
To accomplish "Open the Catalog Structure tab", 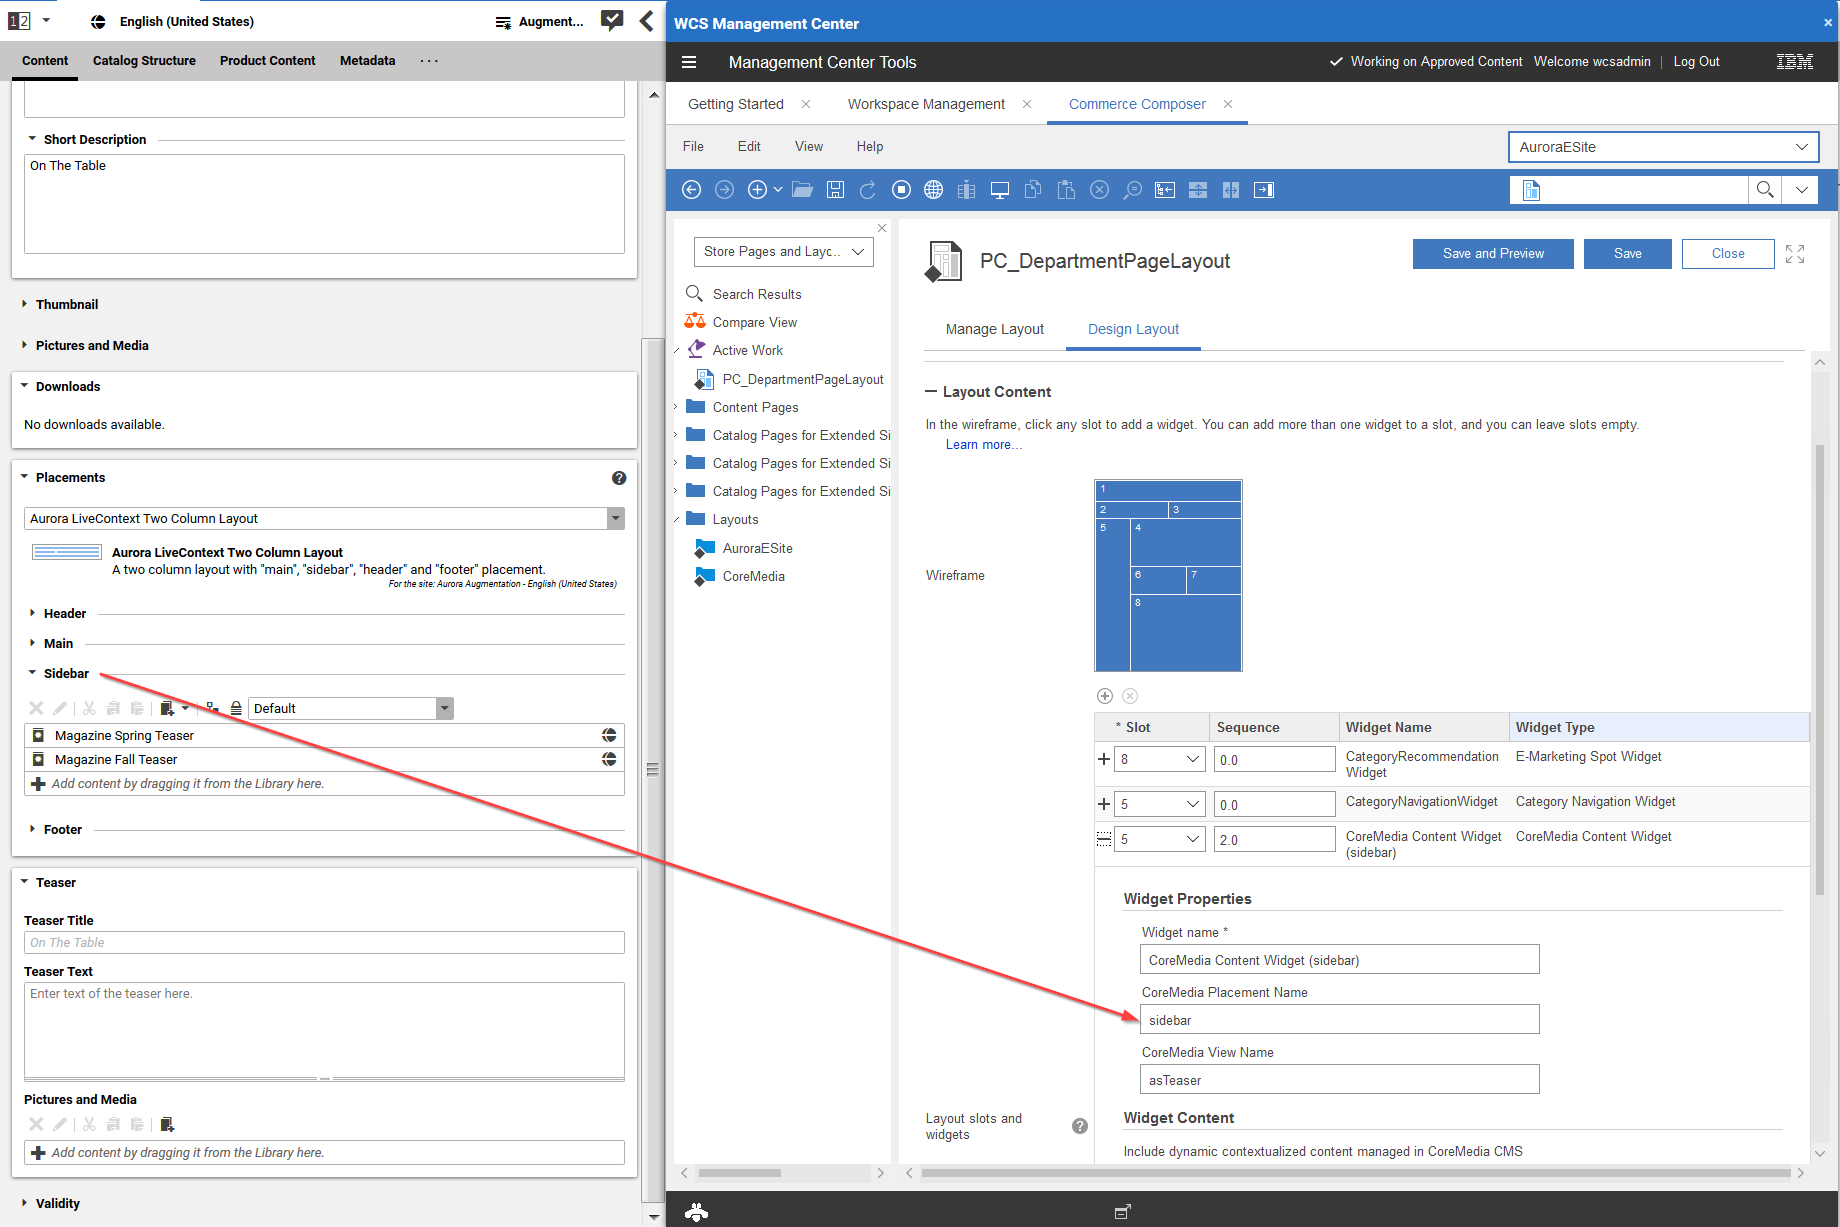I will click(144, 61).
